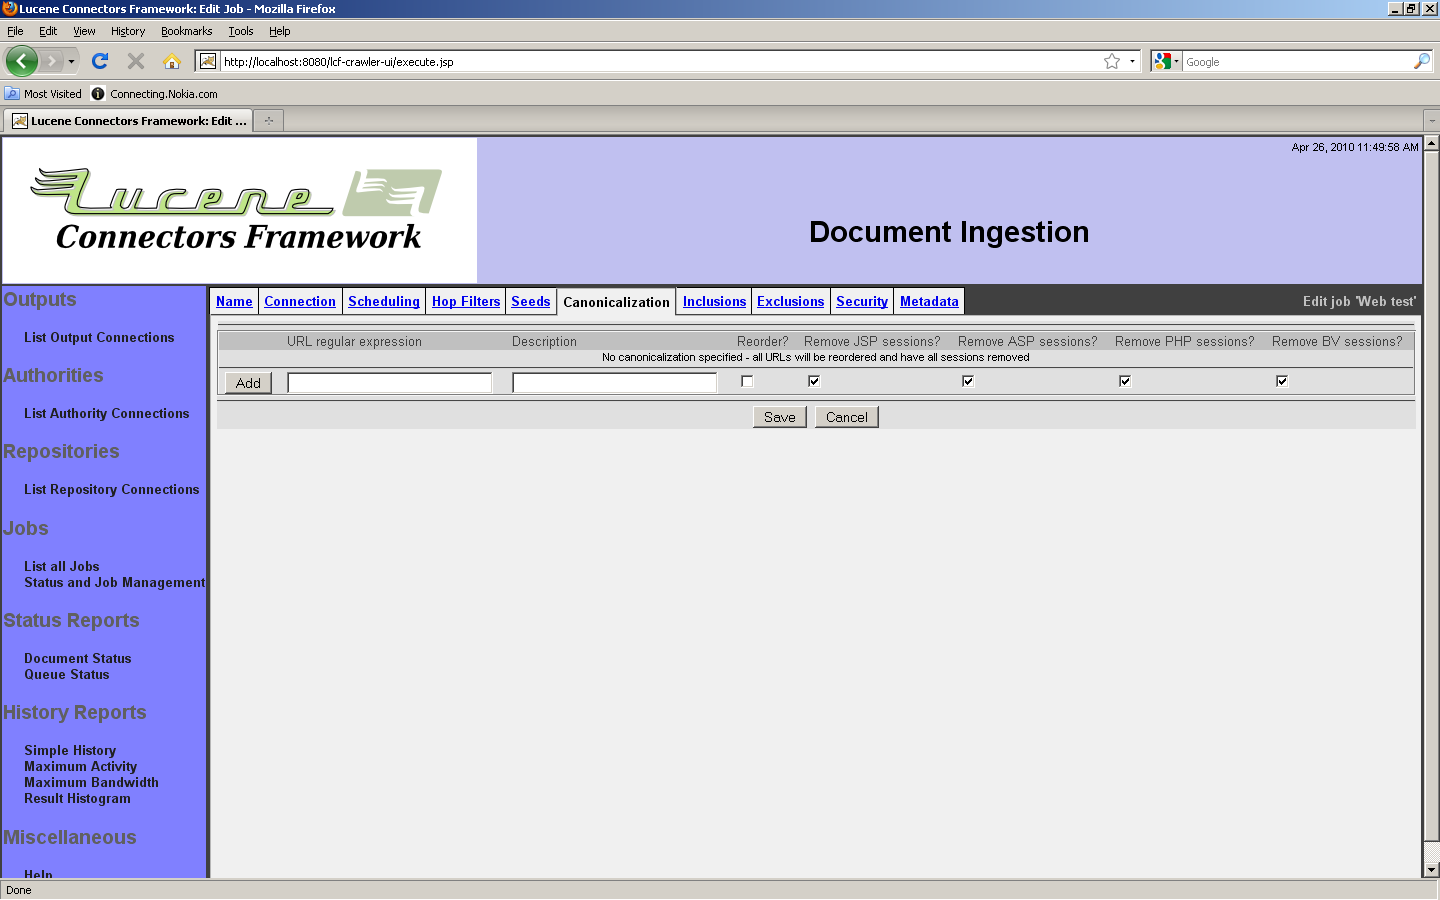Click the bookmark star icon in address bar
The height and width of the screenshot is (900, 1440).
(x=1111, y=61)
